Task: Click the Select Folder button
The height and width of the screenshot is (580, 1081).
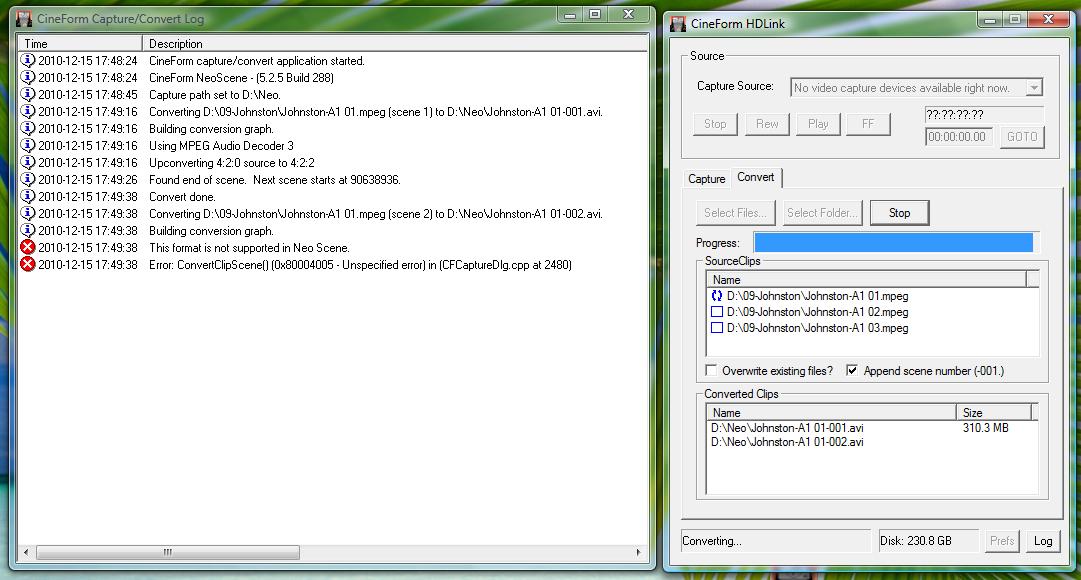Action: 822,212
